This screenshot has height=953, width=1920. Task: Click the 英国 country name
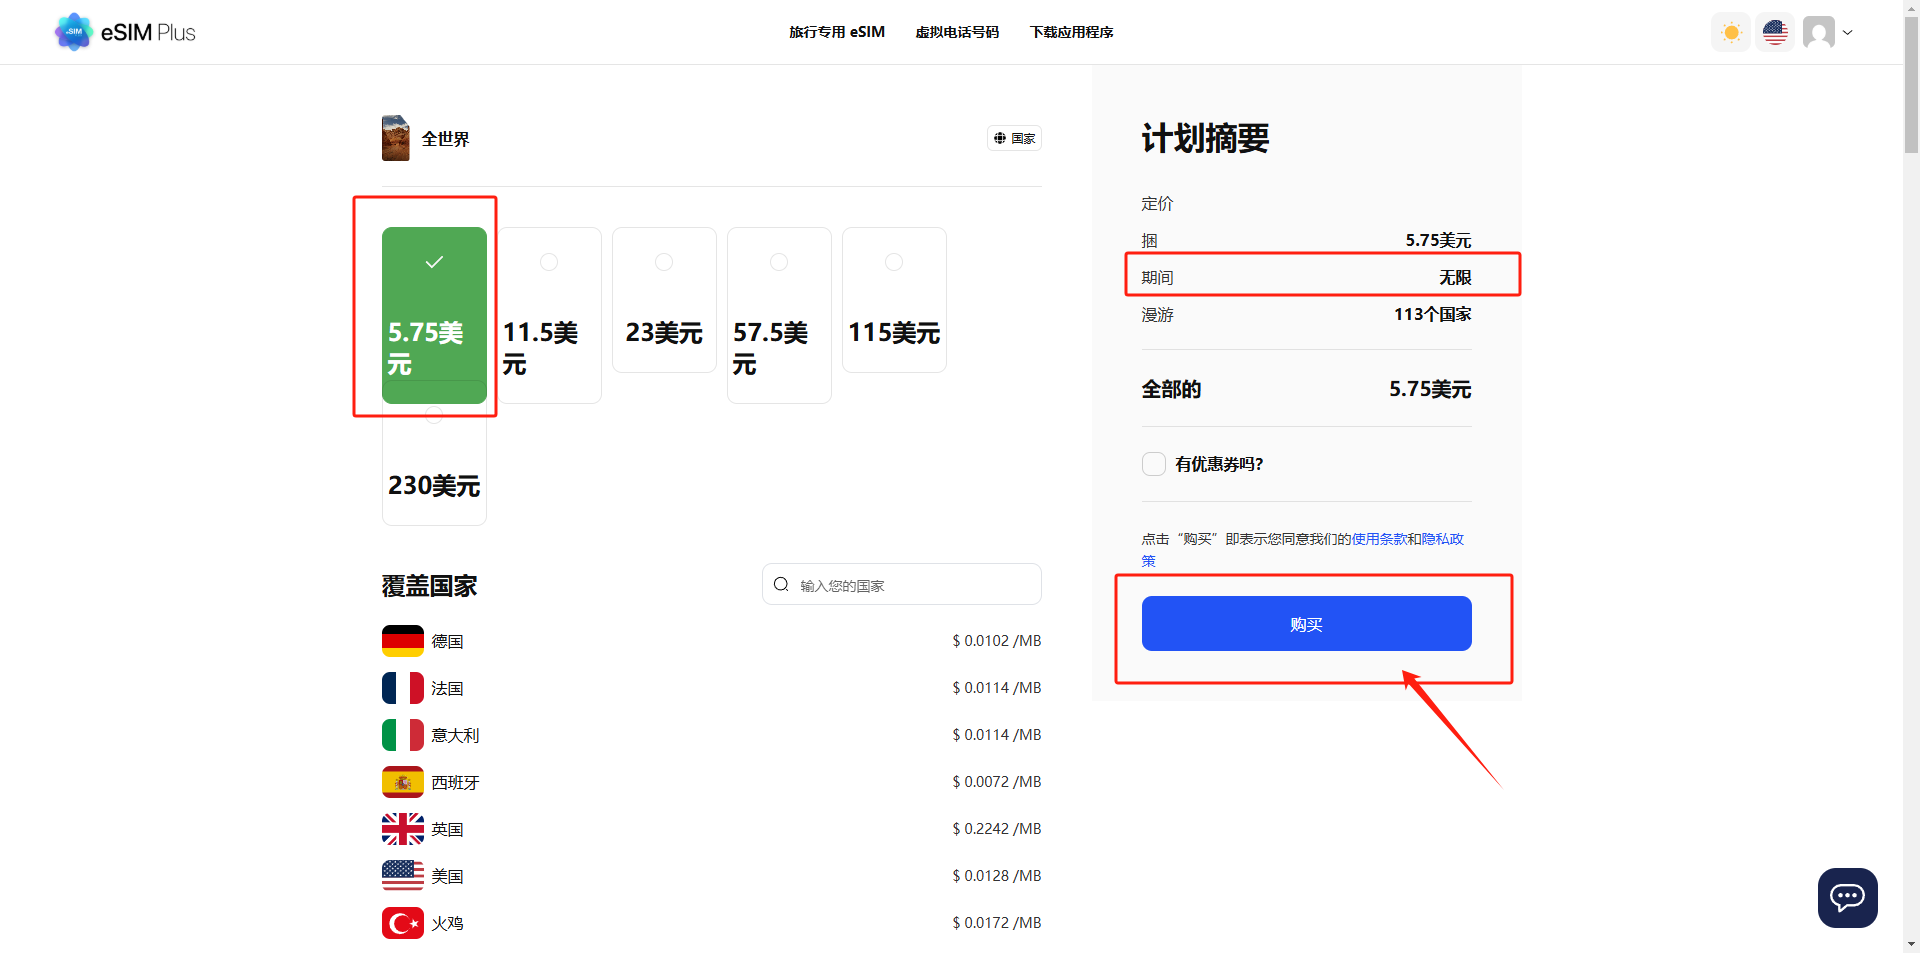pyautogui.click(x=447, y=829)
